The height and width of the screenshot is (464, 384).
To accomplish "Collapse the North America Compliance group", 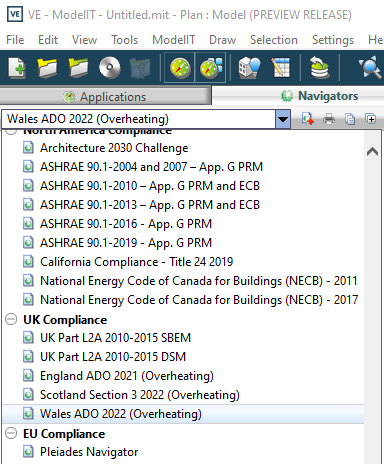I will 11,132.
